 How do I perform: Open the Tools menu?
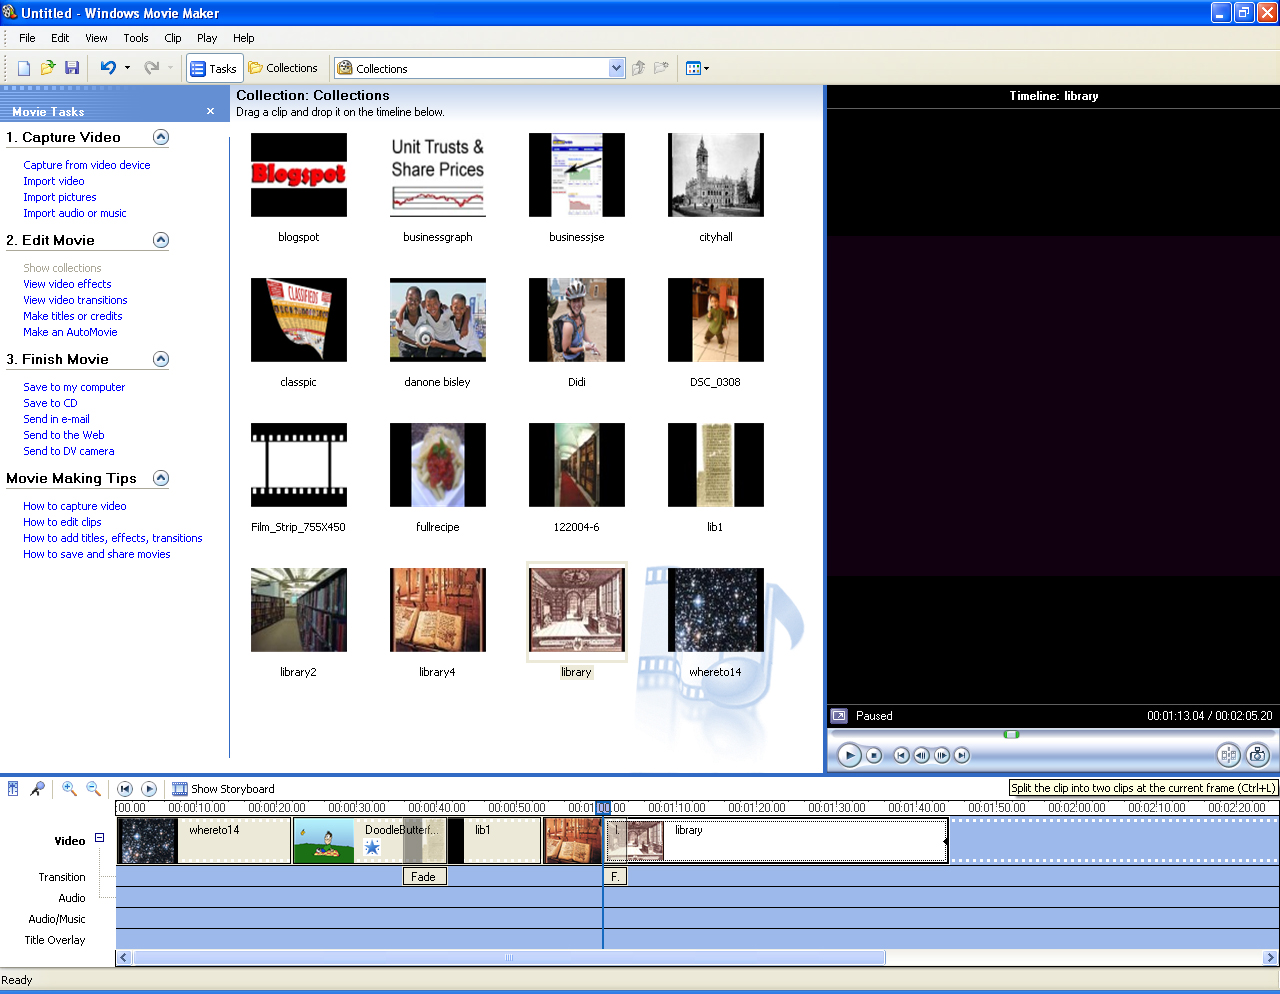point(136,38)
